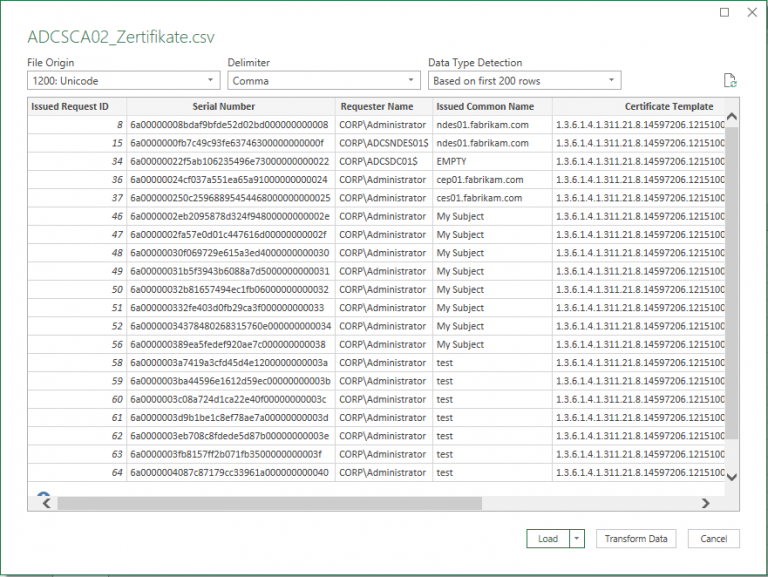
Task: Click serial number ending in 00000000000f
Action: (x=231, y=143)
